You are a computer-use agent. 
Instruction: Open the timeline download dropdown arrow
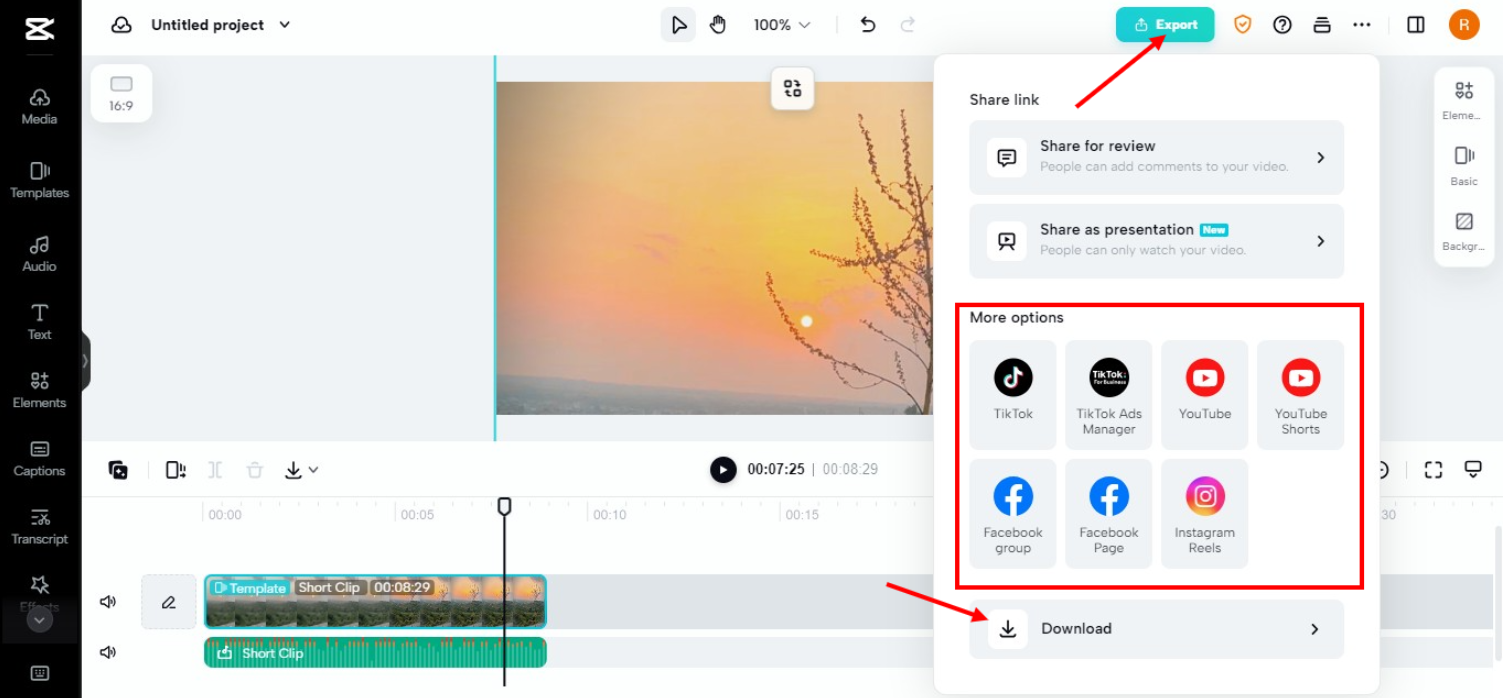(313, 470)
